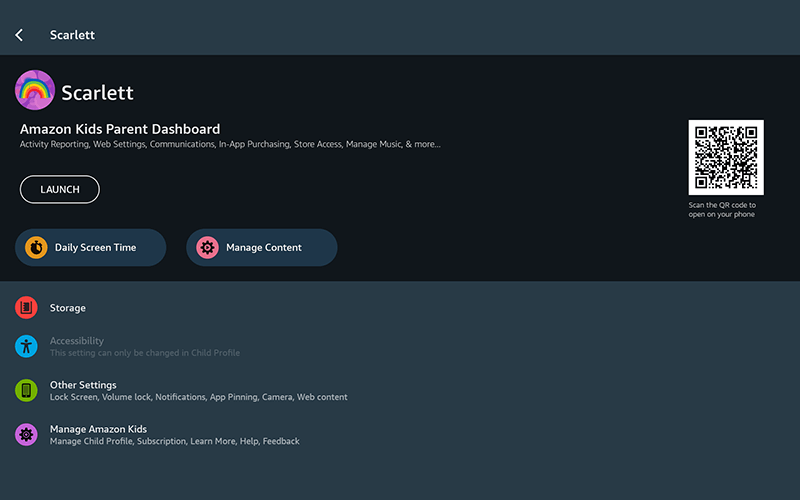The height and width of the screenshot is (500, 800).
Task: Open the Storage menu entry
Action: click(68, 308)
